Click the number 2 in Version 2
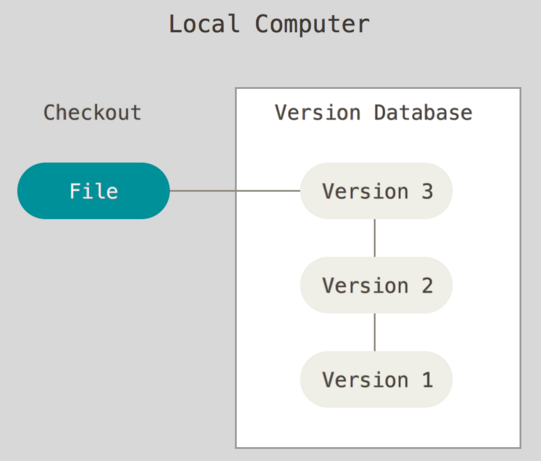The image size is (541, 461). [427, 285]
